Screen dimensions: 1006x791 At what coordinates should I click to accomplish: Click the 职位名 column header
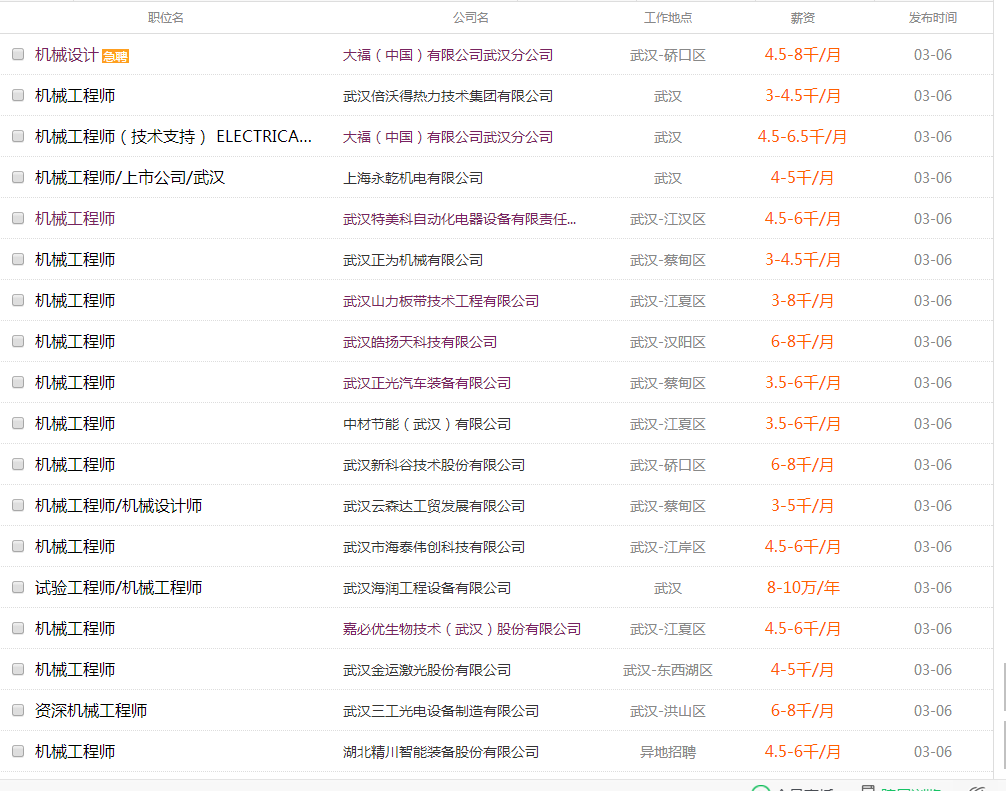tap(166, 18)
